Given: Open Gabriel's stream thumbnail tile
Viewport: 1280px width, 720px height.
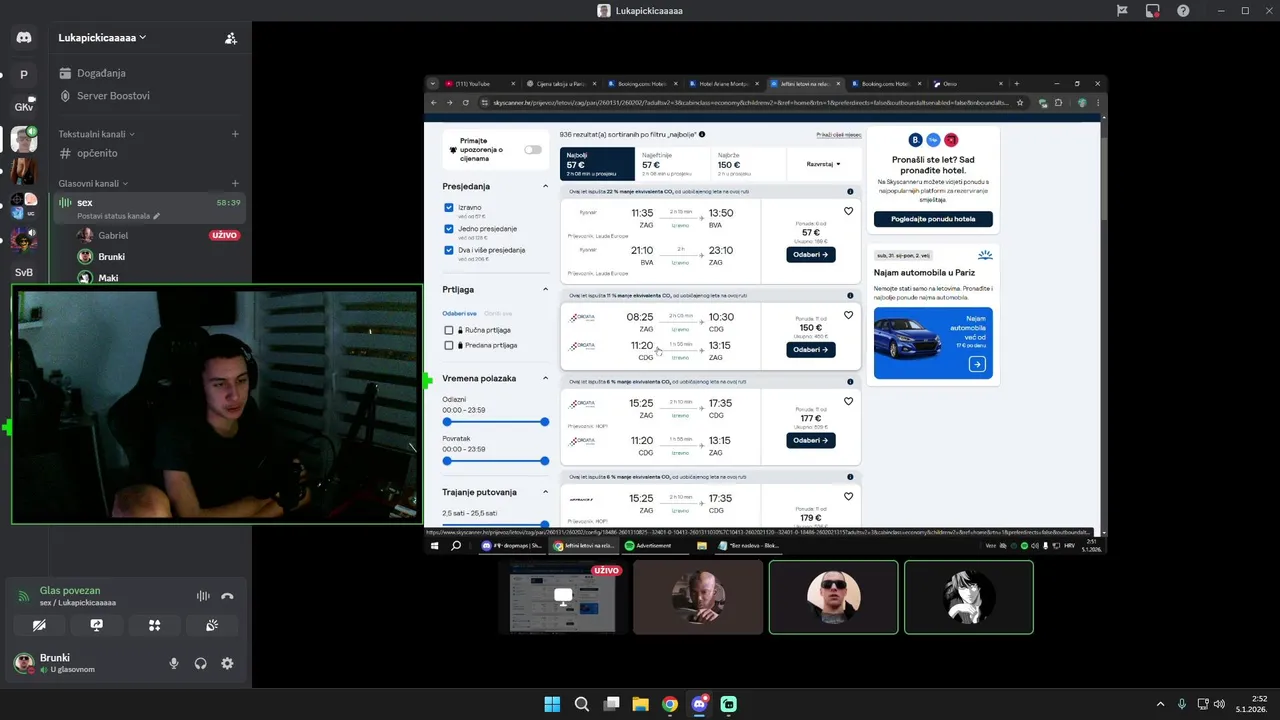Looking at the screenshot, I should 563,597.
